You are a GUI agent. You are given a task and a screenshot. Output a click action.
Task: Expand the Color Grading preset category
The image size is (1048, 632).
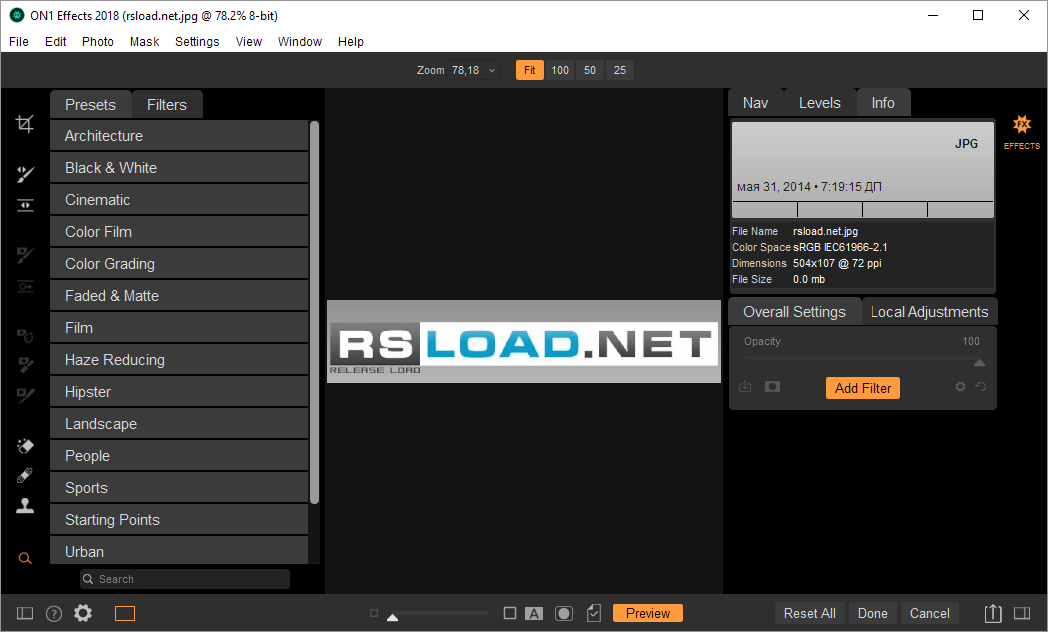click(x=179, y=264)
